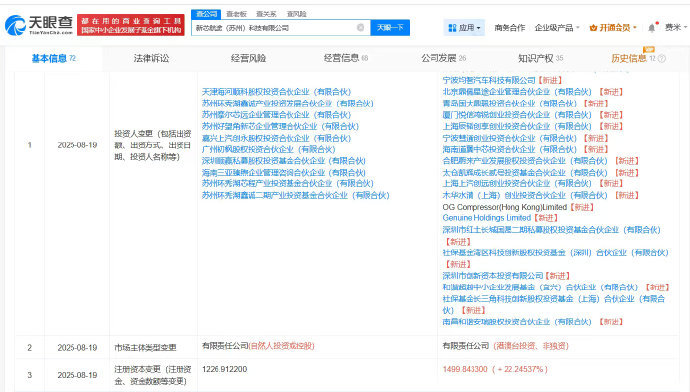Open 天津海河顺科股权投资合伙企业 link

click(276, 92)
